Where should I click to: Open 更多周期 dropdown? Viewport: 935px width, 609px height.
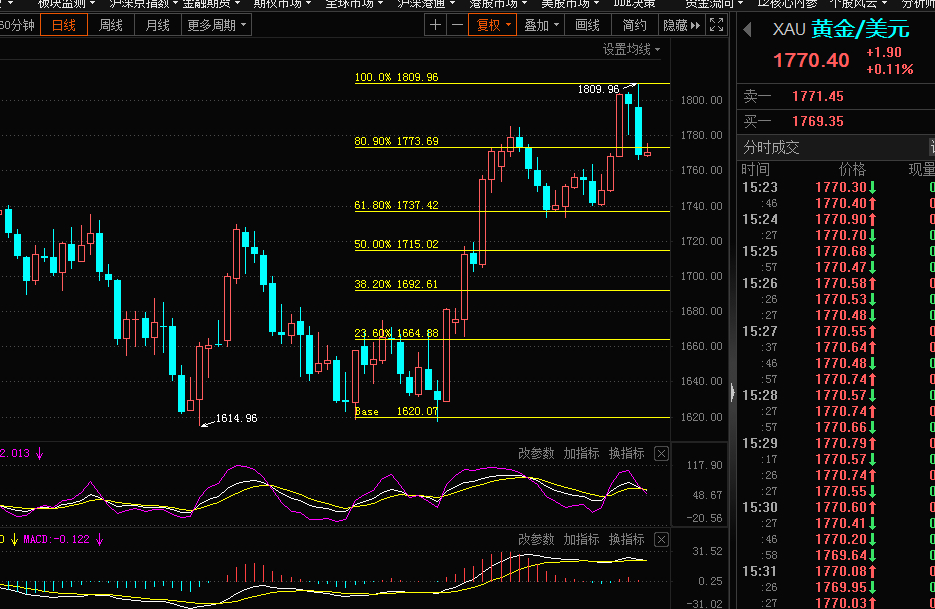click(x=216, y=25)
